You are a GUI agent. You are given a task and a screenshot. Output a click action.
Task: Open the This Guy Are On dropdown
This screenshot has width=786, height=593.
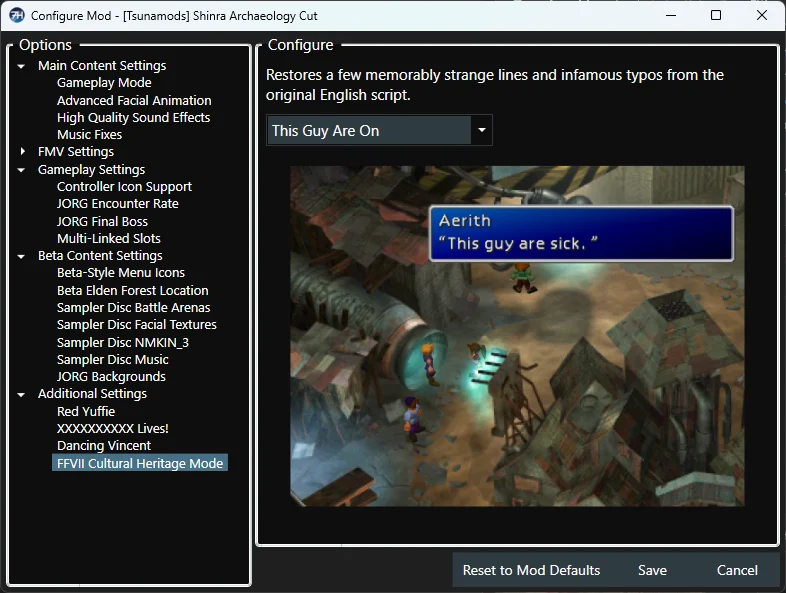pyautogui.click(x=379, y=130)
